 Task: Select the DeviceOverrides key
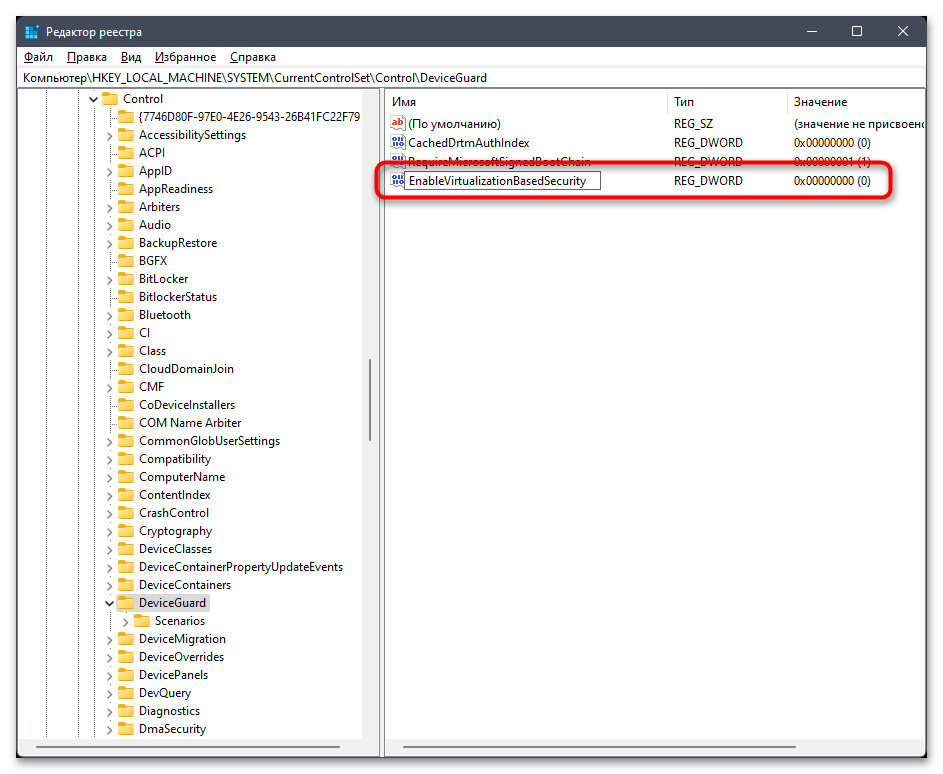[x=181, y=657]
